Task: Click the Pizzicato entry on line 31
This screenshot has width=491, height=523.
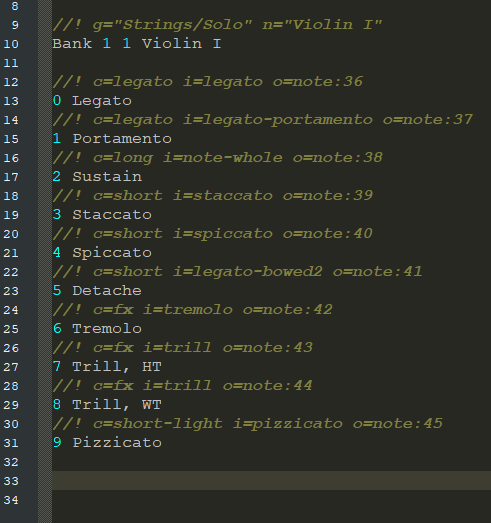Action: (117, 443)
